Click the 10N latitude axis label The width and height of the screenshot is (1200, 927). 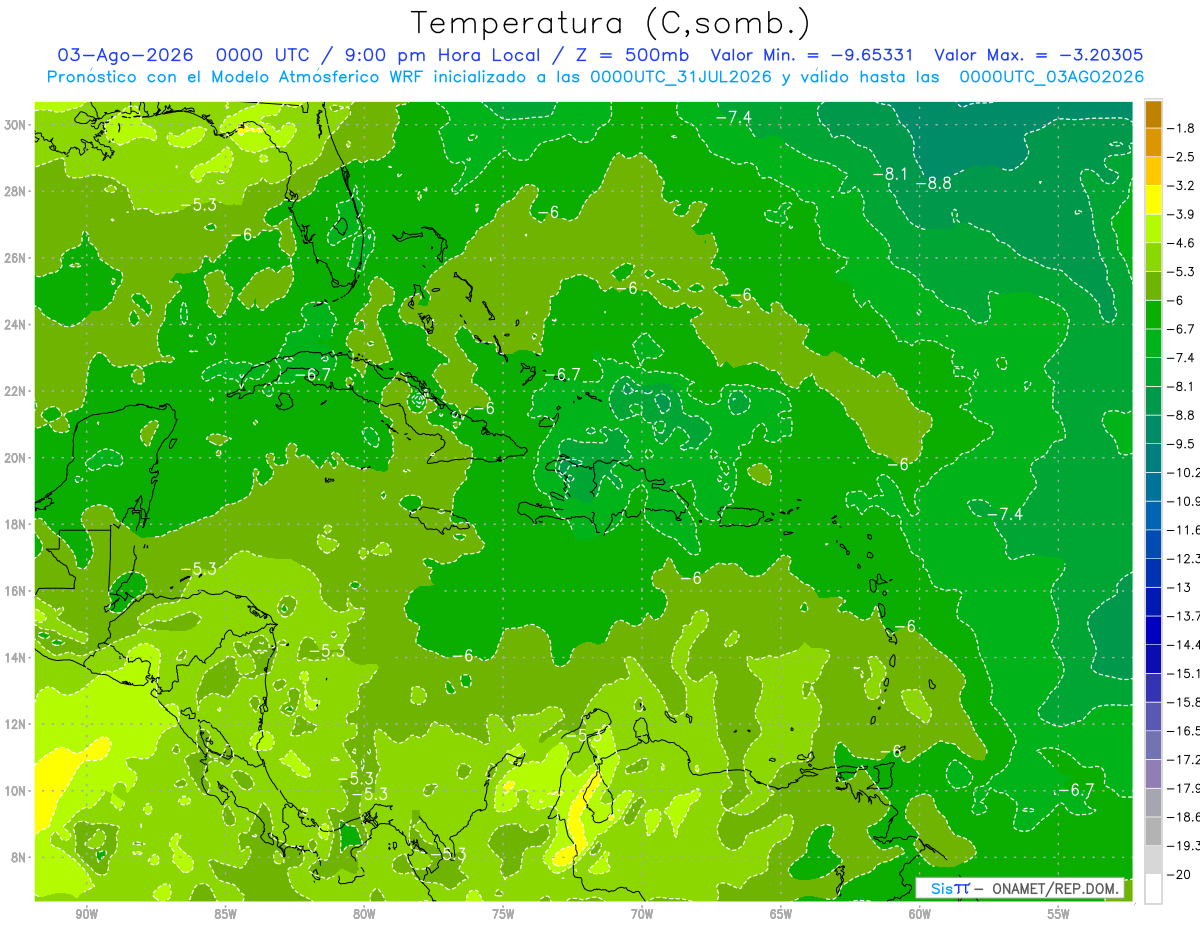coord(15,790)
